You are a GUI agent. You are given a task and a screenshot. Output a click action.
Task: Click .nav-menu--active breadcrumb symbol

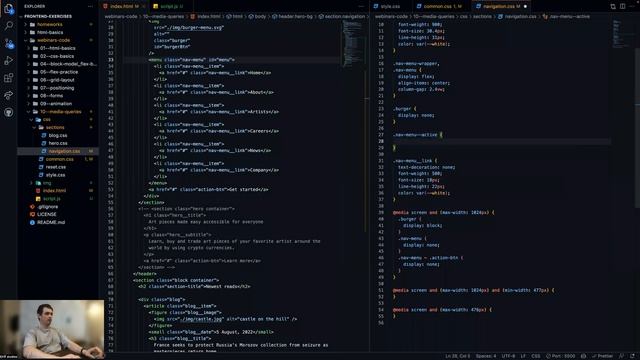click(569, 17)
